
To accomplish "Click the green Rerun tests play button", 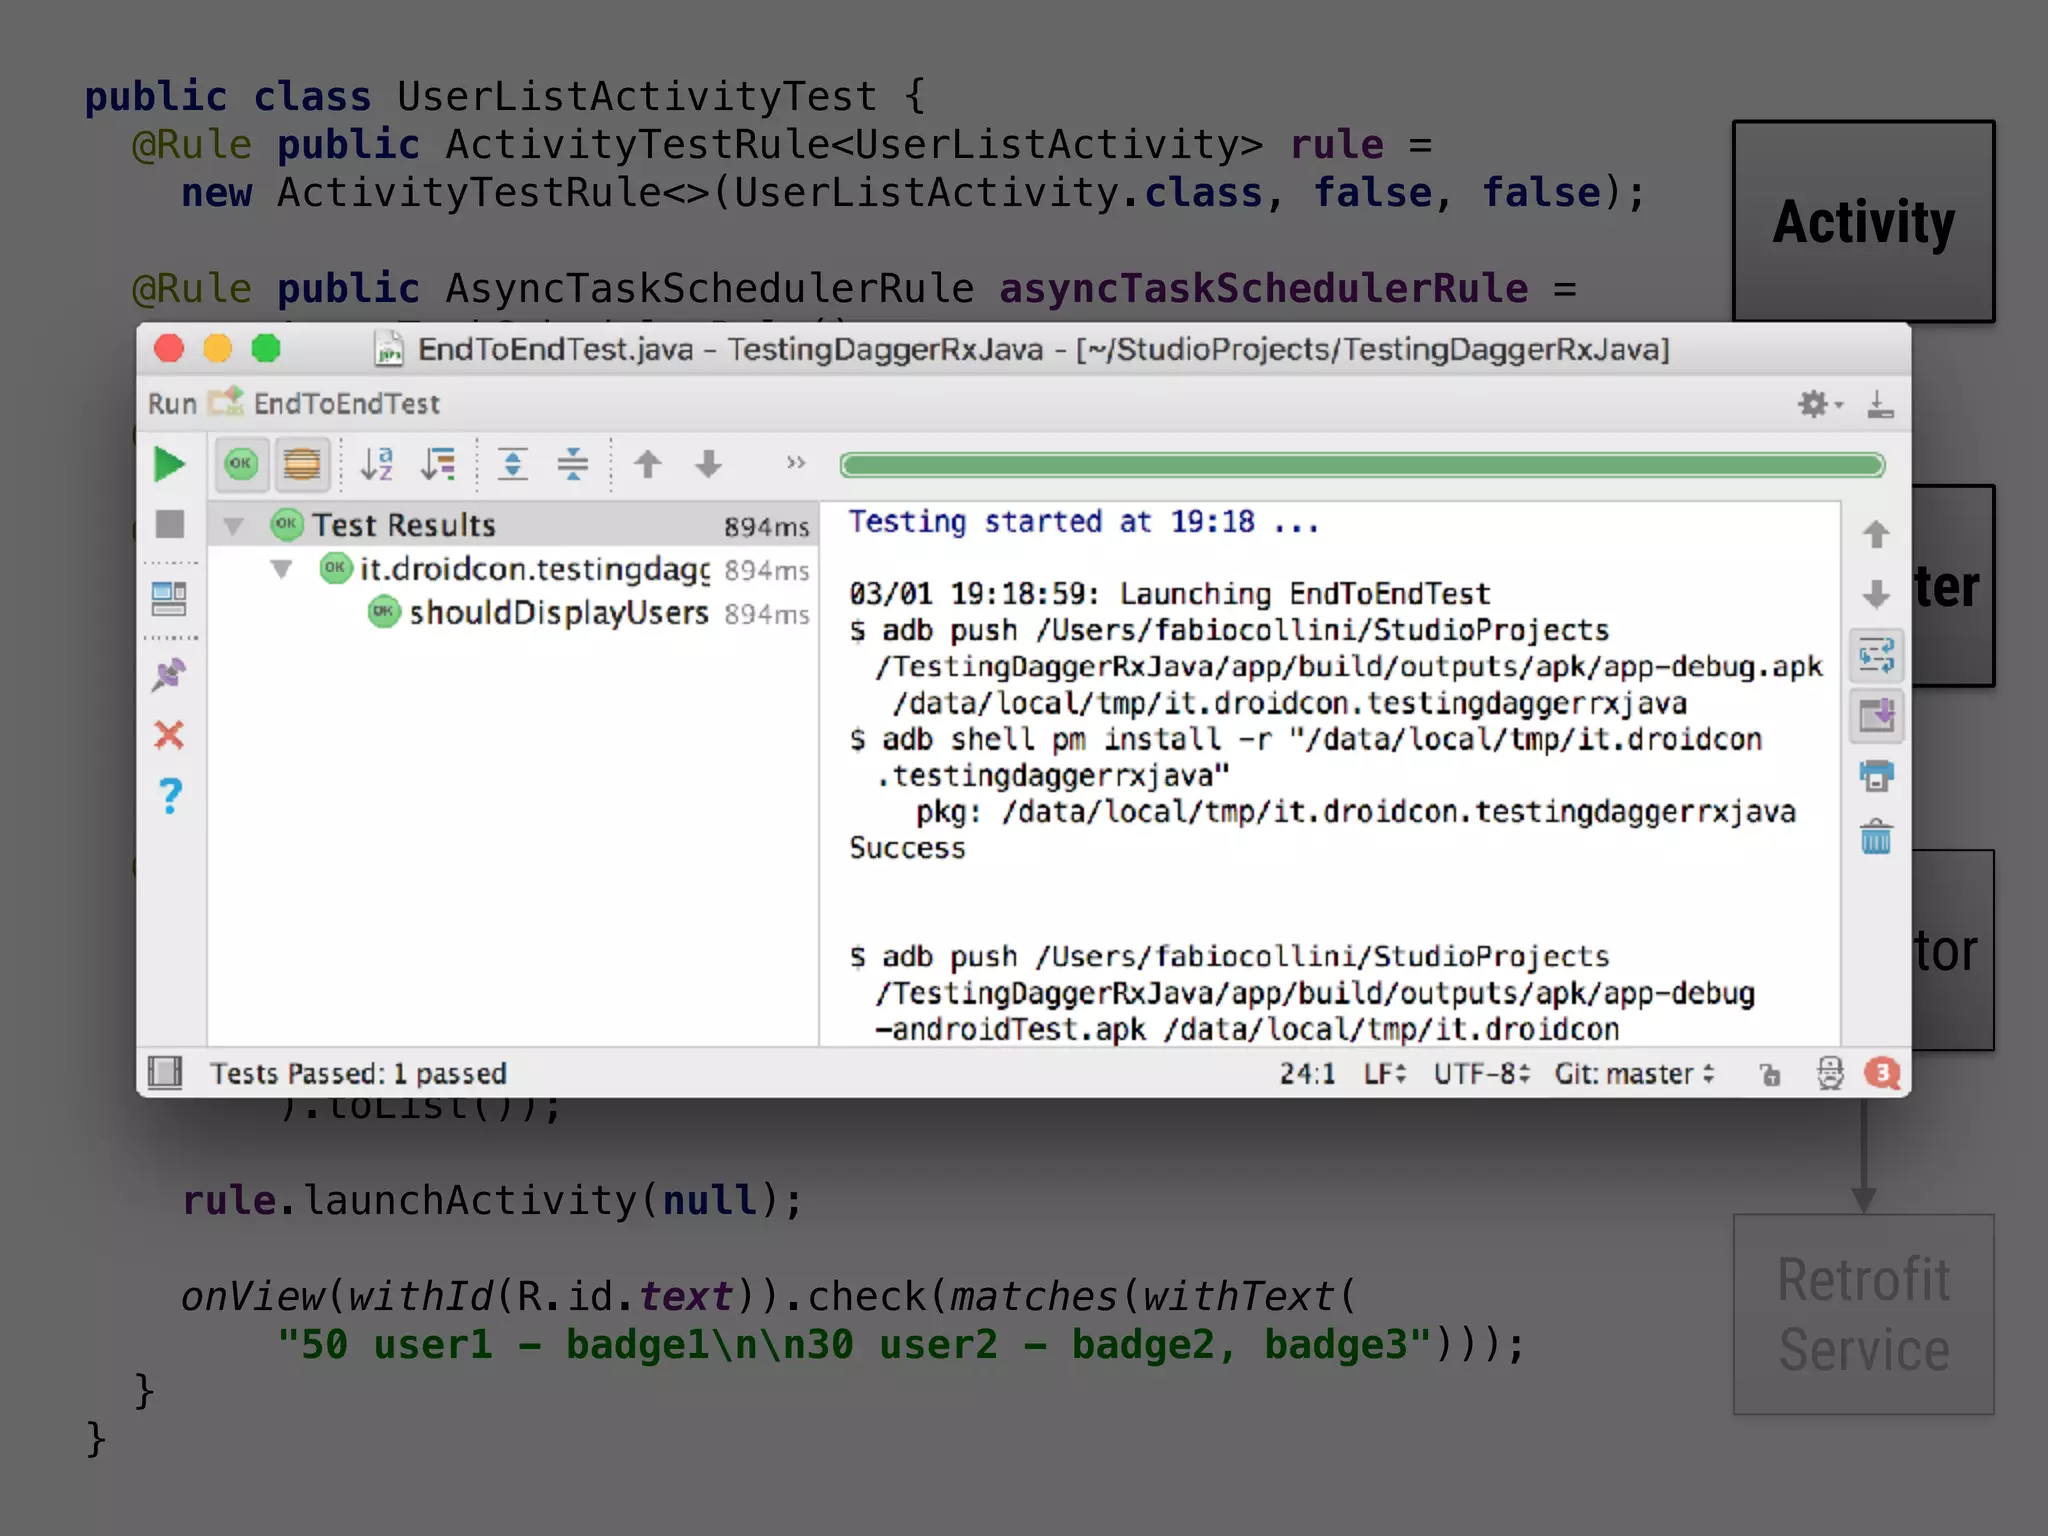I will 169,464.
